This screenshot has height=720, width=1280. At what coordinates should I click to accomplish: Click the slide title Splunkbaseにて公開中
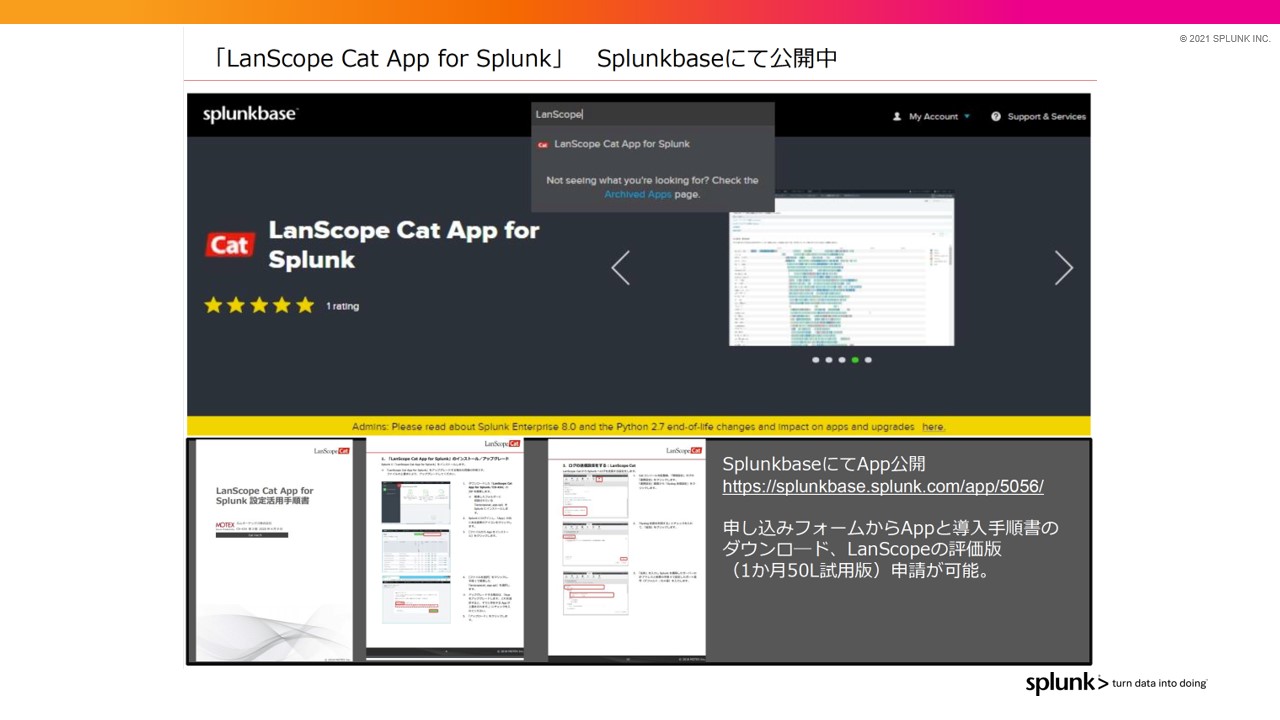pyautogui.click(x=717, y=59)
